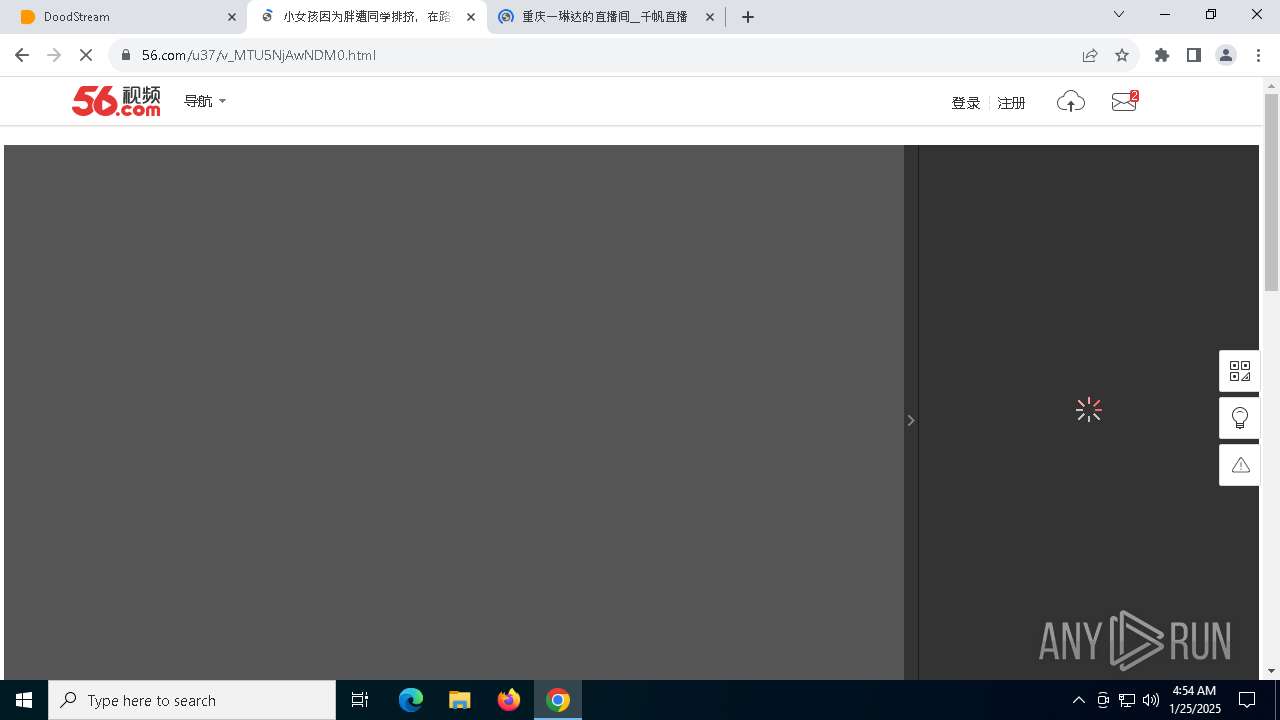Open the Chrome three-dot menu
Screen dimensions: 1280x720
1258,55
